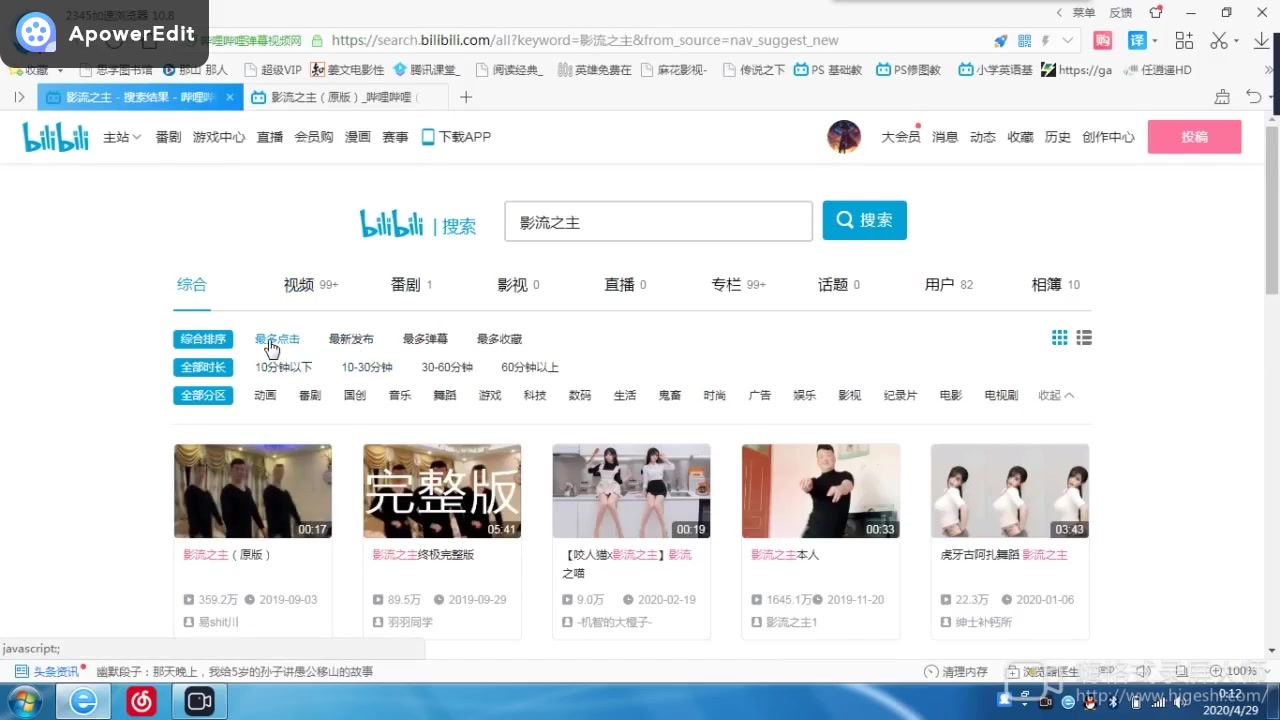Screen dimensions: 1280x720
Task: Open the 腾讯课堂 bookmark
Action: (427, 70)
